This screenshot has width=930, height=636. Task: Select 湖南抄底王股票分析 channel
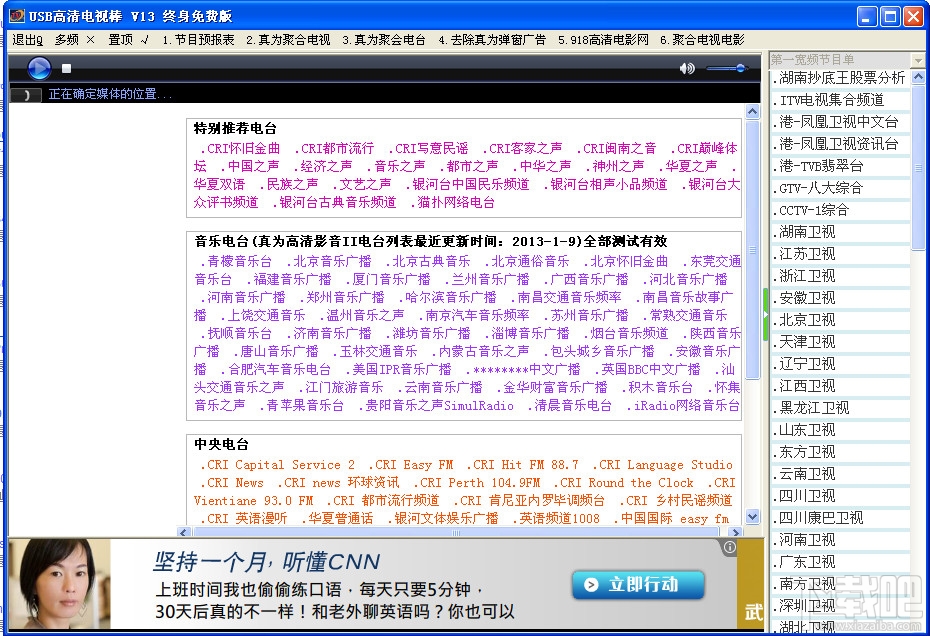(x=840, y=78)
